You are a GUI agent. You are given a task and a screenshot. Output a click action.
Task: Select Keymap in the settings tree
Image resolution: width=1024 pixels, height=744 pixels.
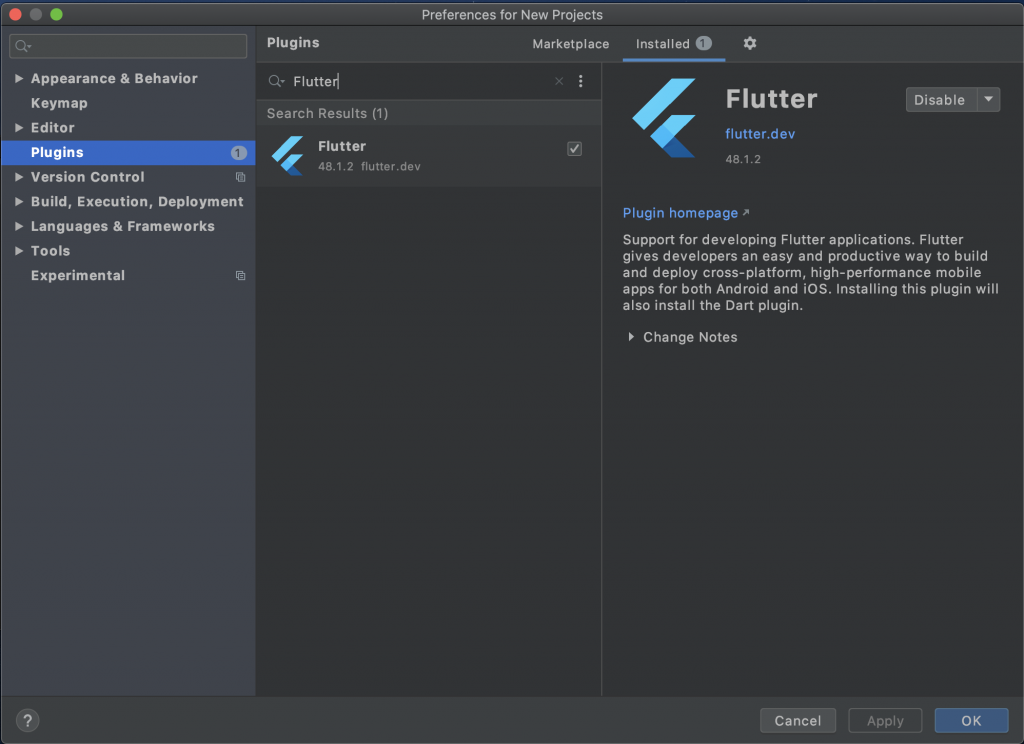(x=59, y=103)
